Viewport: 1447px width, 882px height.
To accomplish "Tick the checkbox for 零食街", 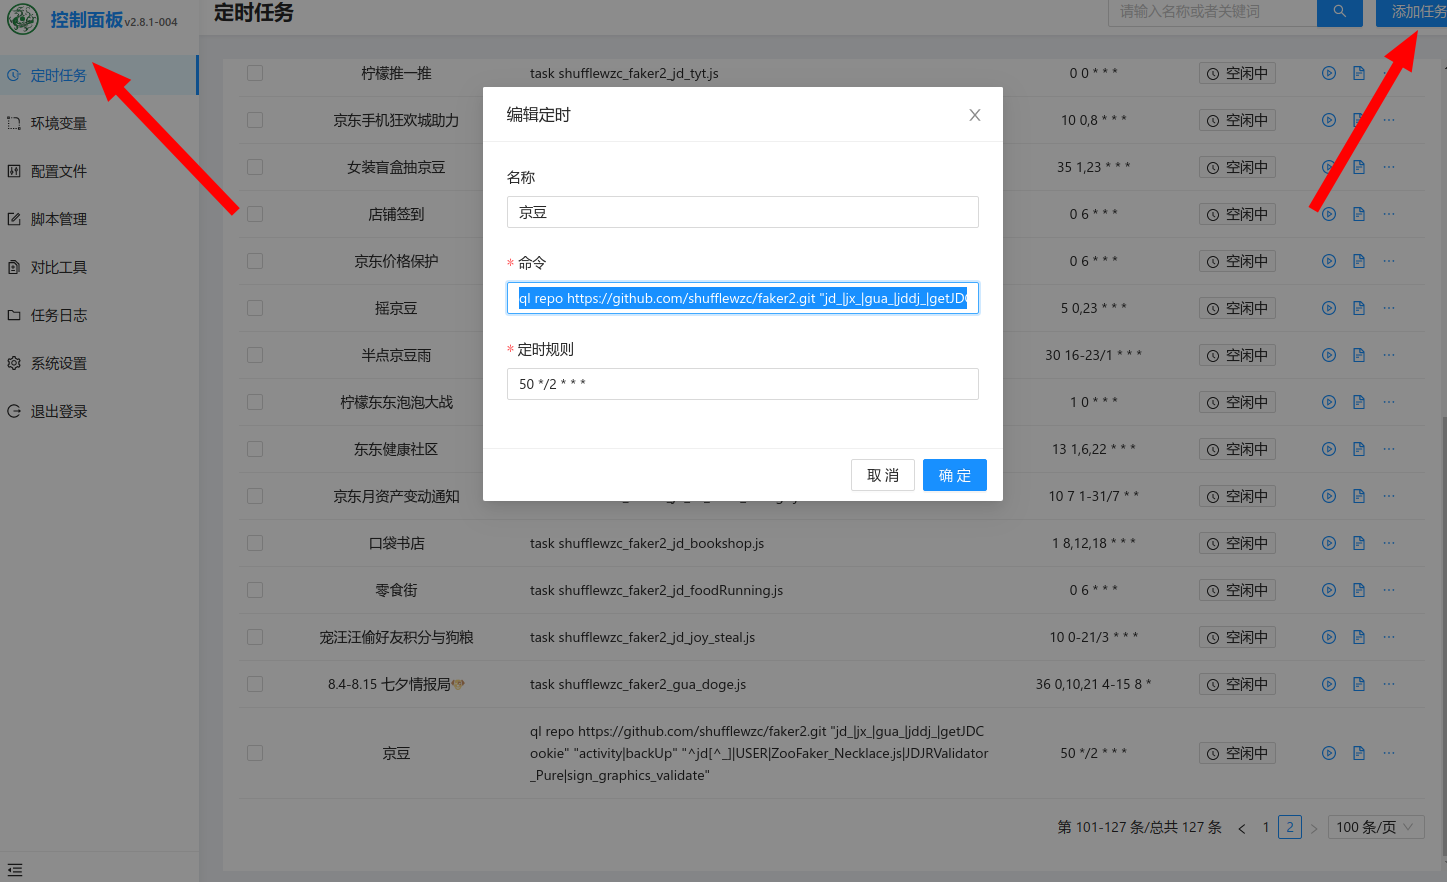I will (x=255, y=590).
